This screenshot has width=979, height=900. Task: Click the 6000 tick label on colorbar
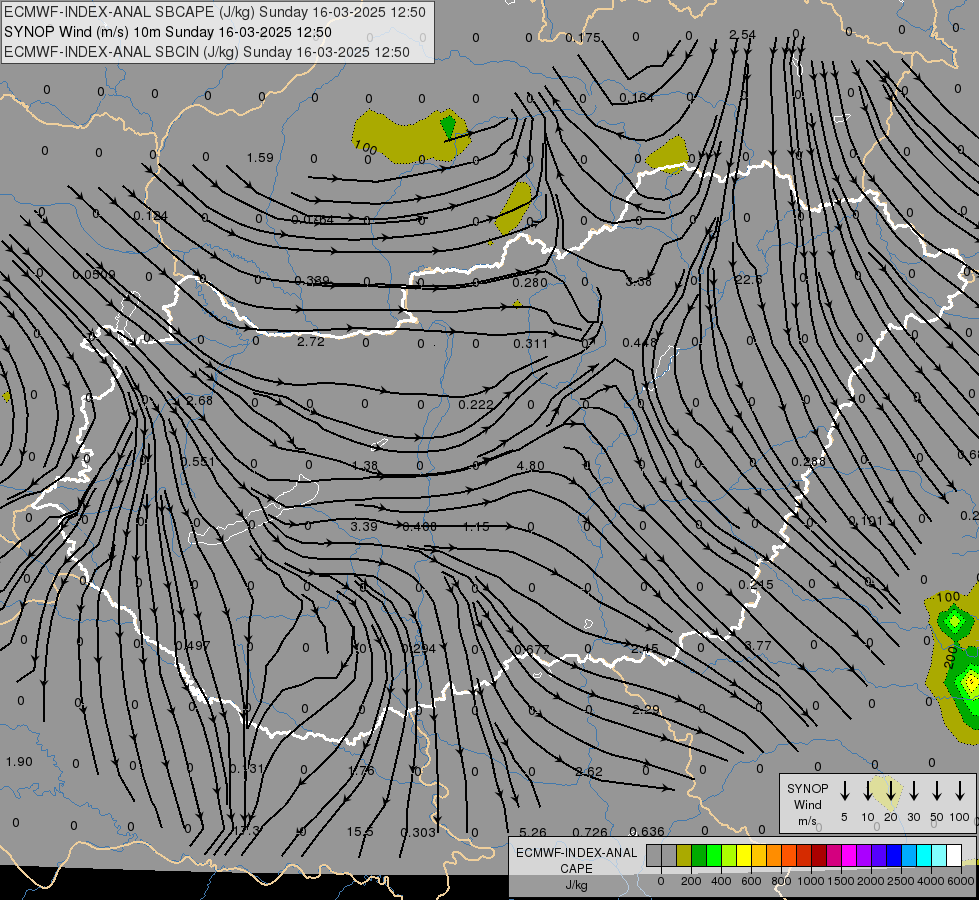click(962, 881)
